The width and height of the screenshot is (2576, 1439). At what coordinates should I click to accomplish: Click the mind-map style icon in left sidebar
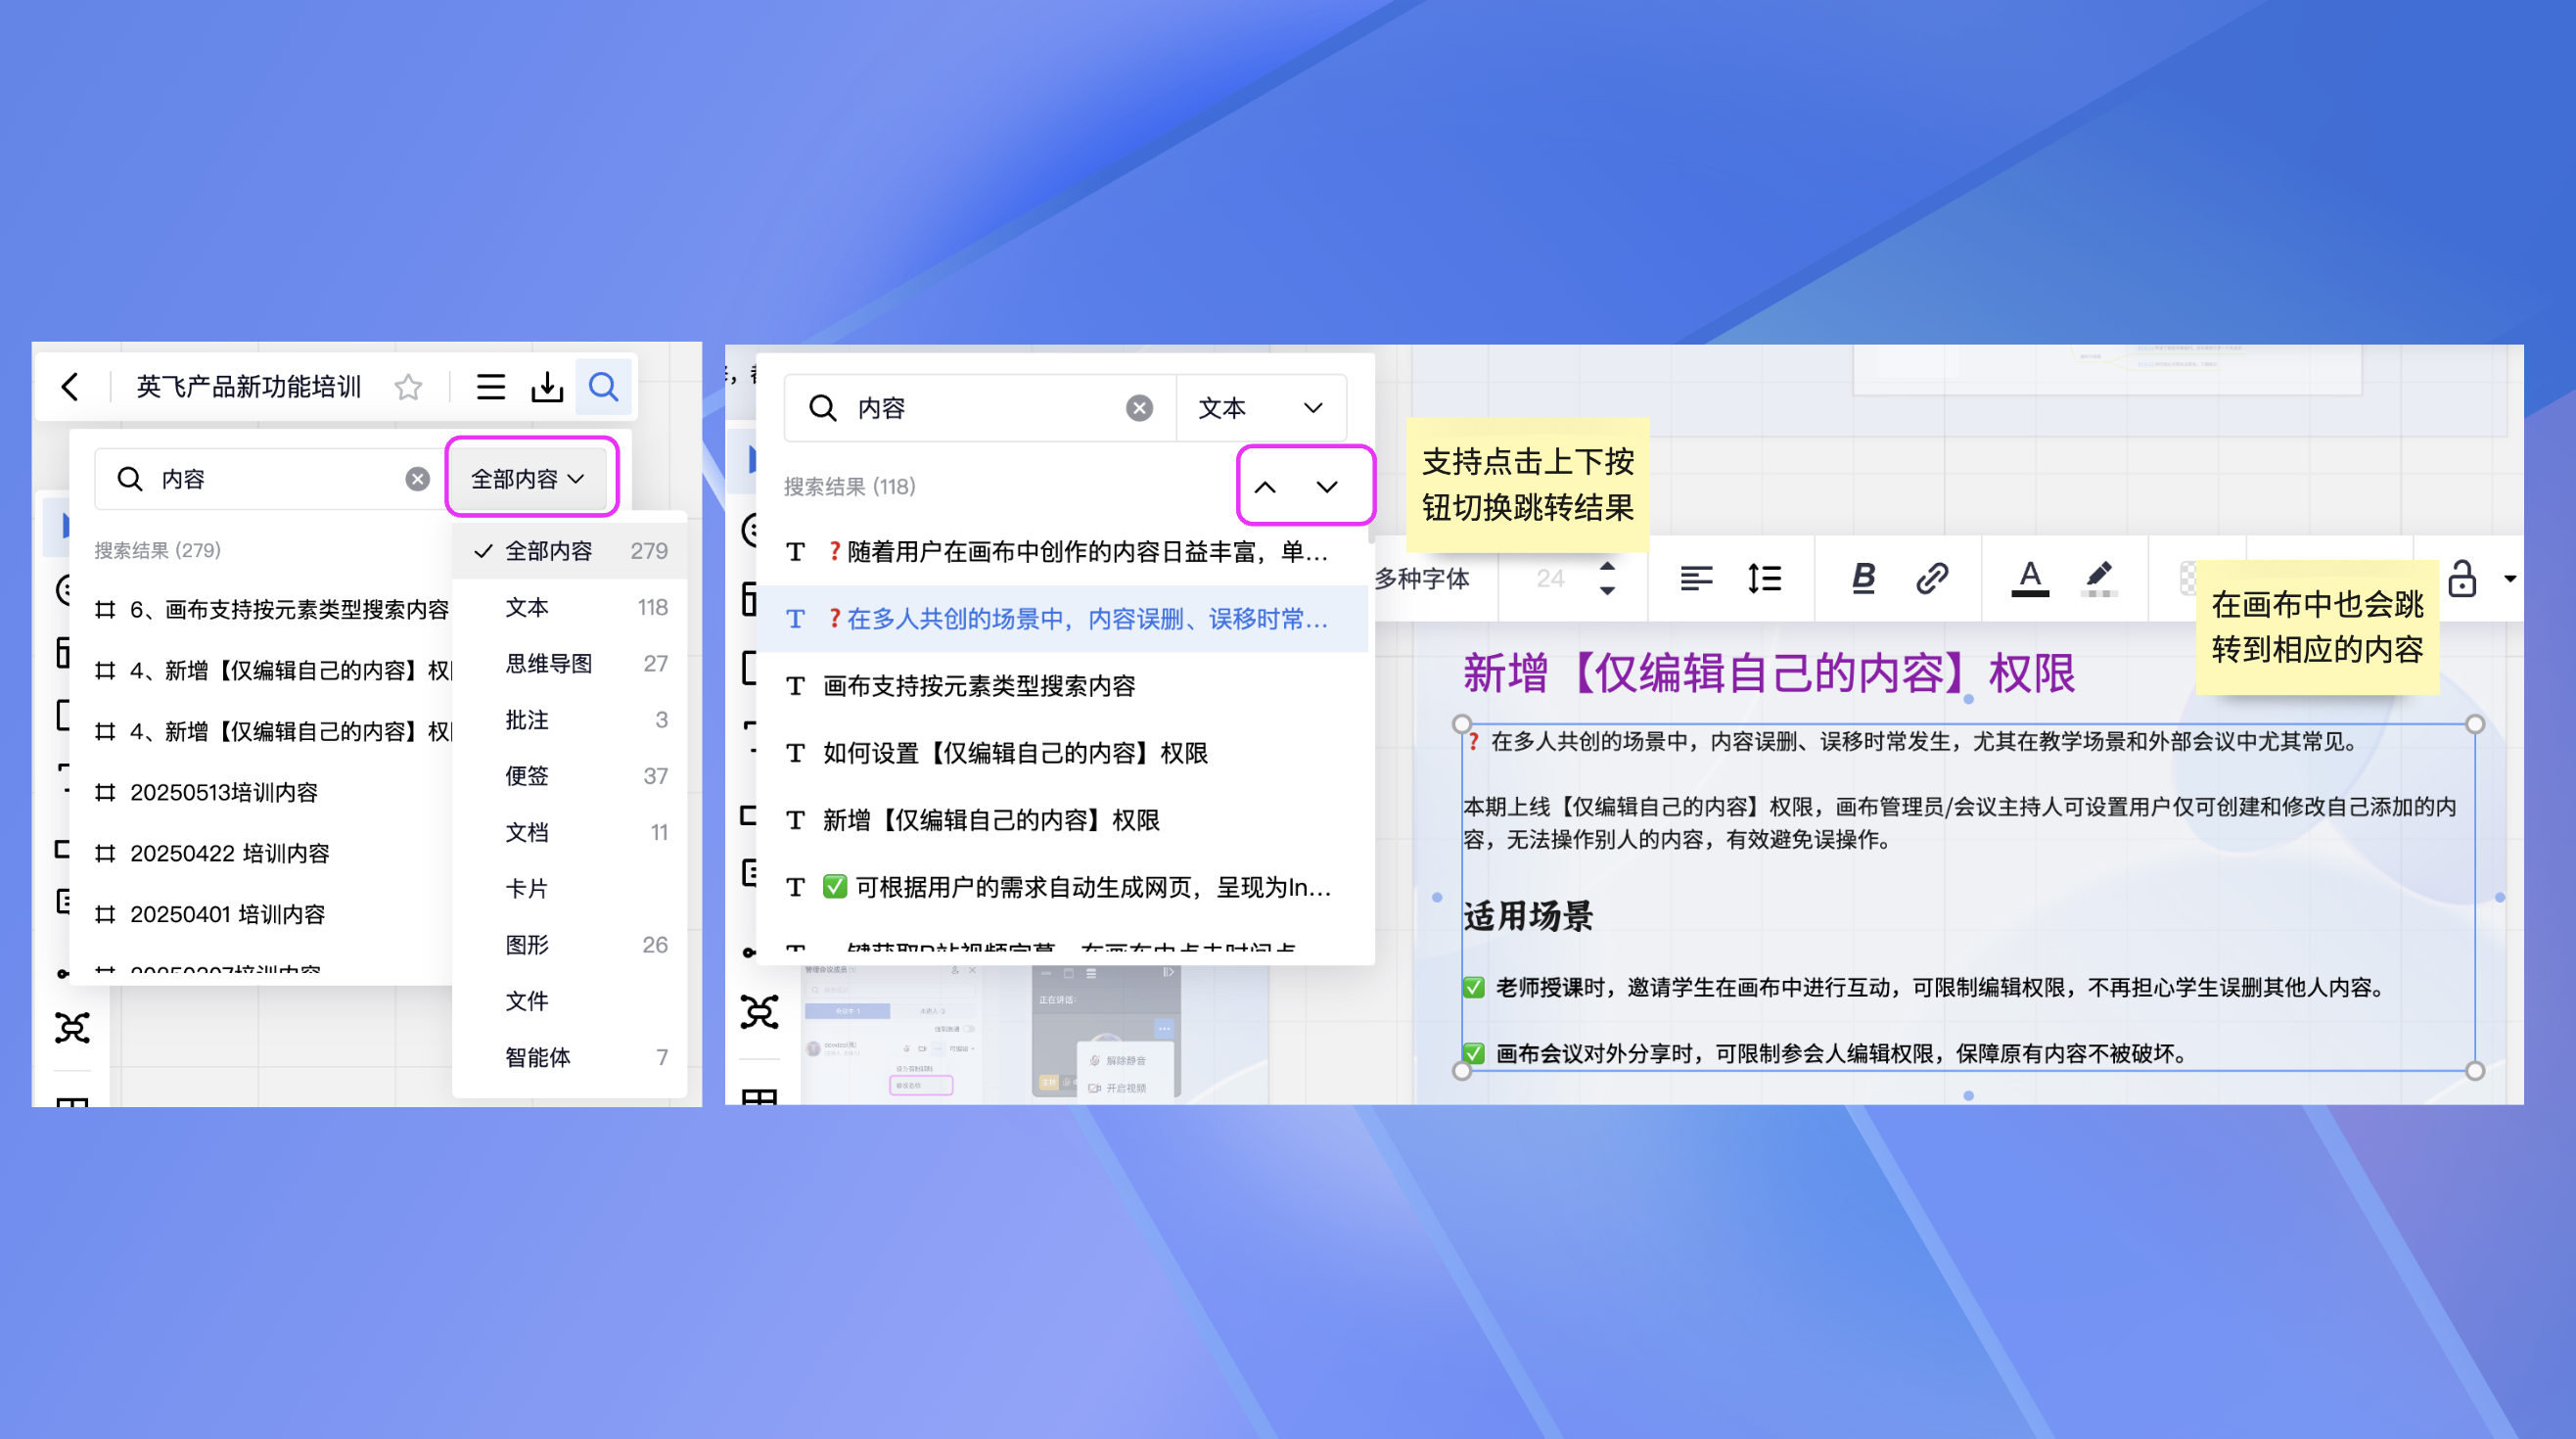click(x=72, y=1027)
